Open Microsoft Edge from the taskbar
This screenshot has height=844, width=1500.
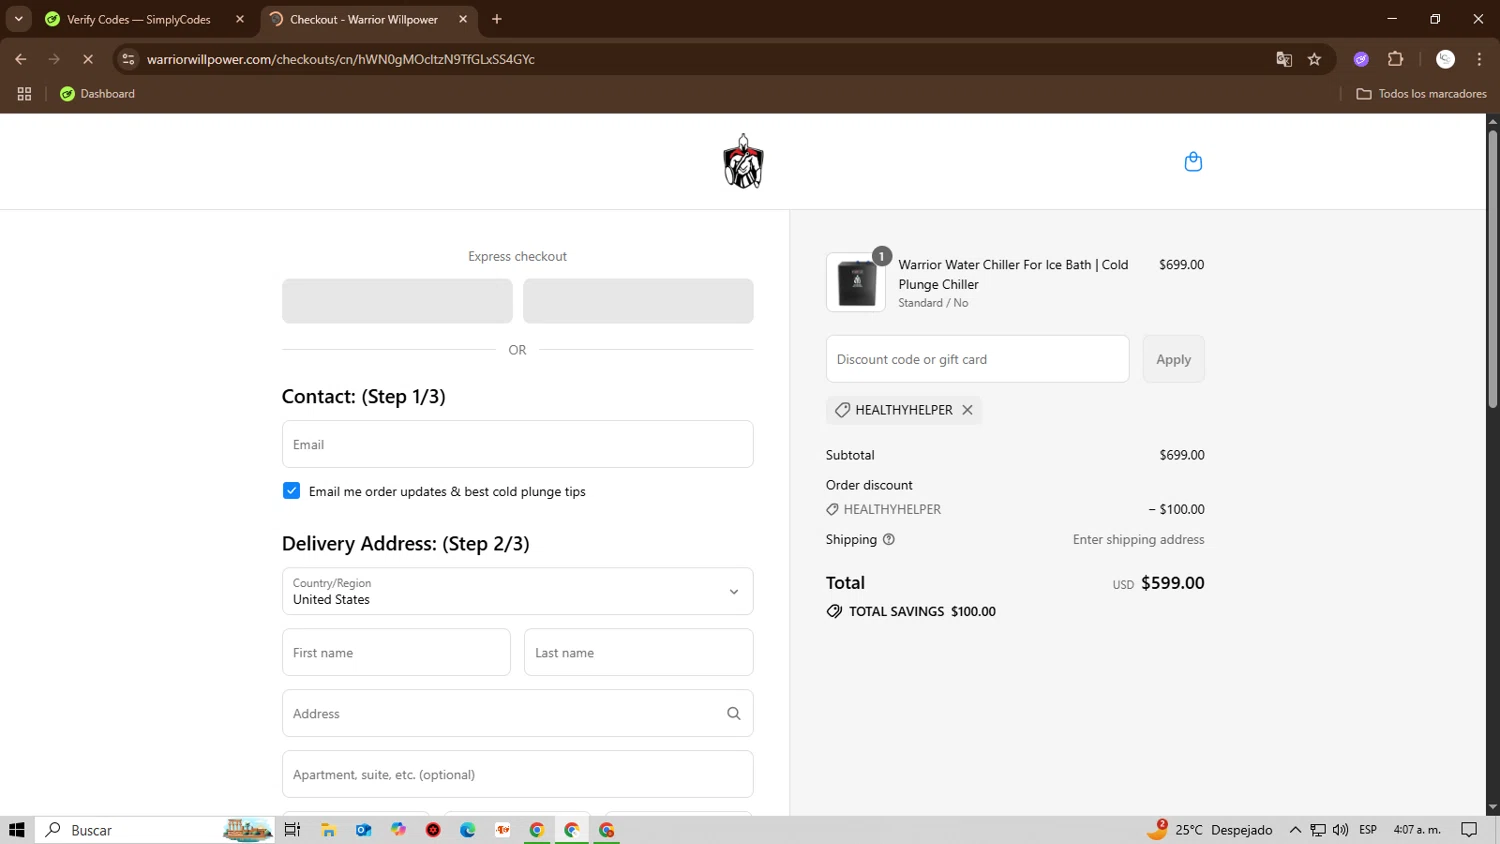[467, 830]
